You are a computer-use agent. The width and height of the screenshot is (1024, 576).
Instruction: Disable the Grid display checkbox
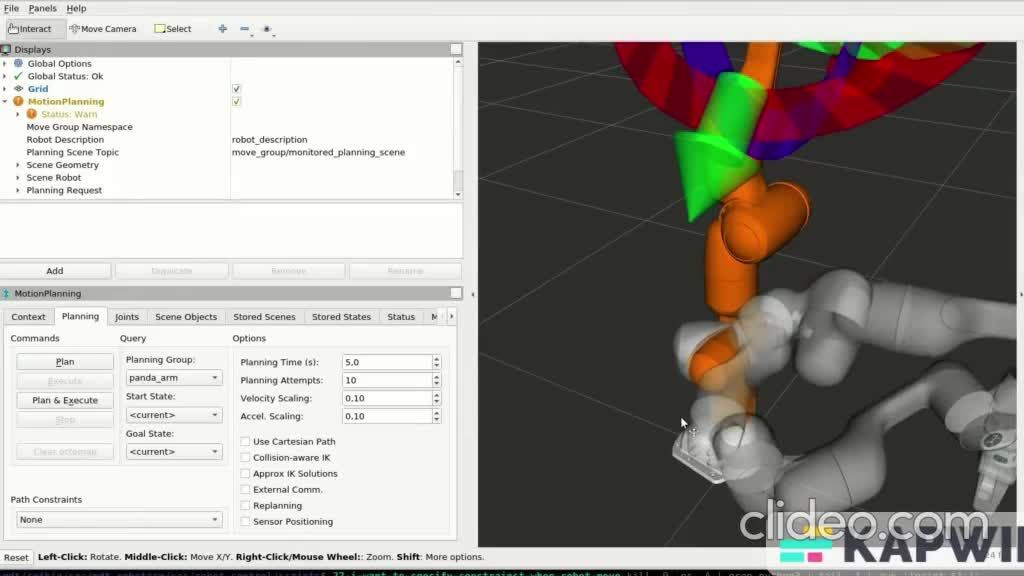coord(237,89)
